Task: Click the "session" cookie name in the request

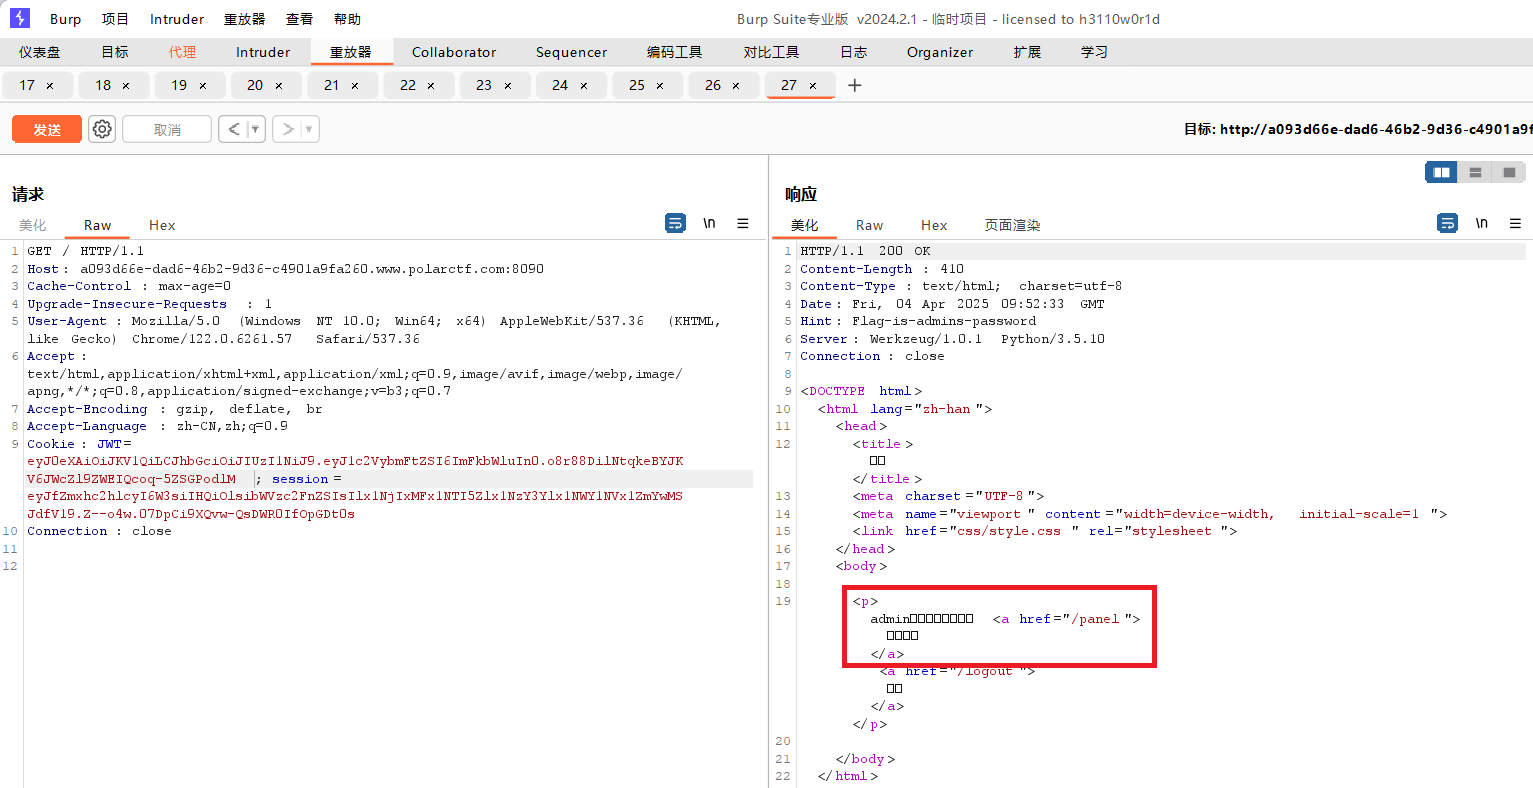Action: [x=300, y=479]
